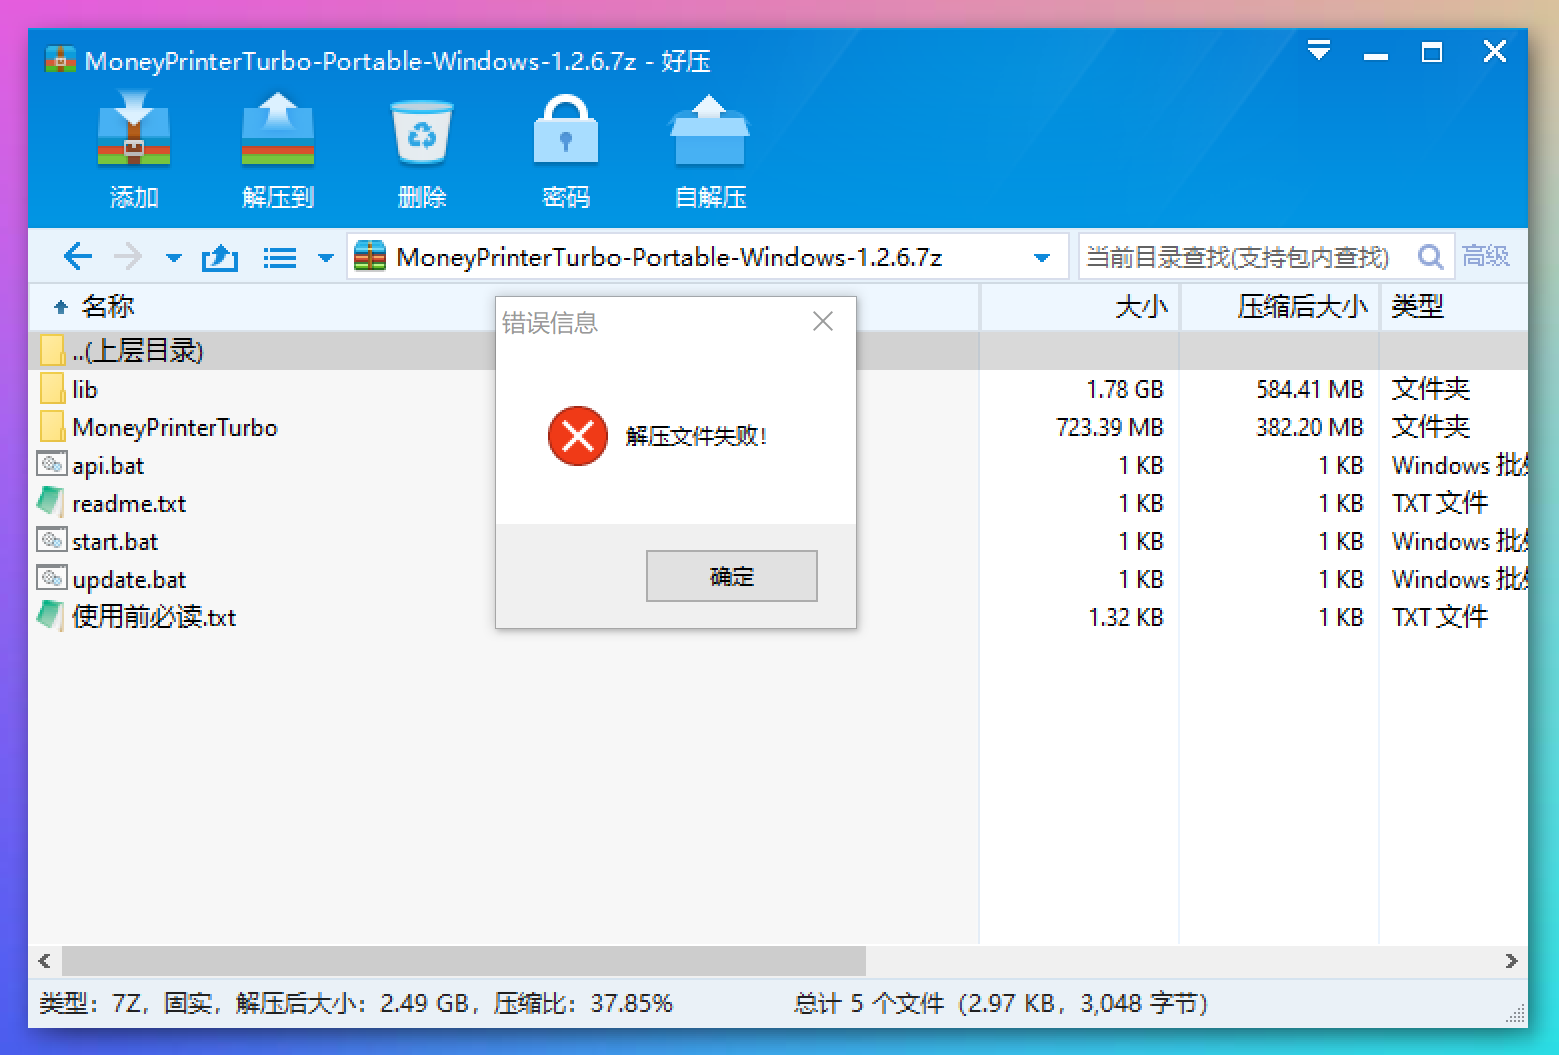Click the extract-to-folder icon beside navigation arrows
The height and width of the screenshot is (1055, 1559).
(219, 256)
